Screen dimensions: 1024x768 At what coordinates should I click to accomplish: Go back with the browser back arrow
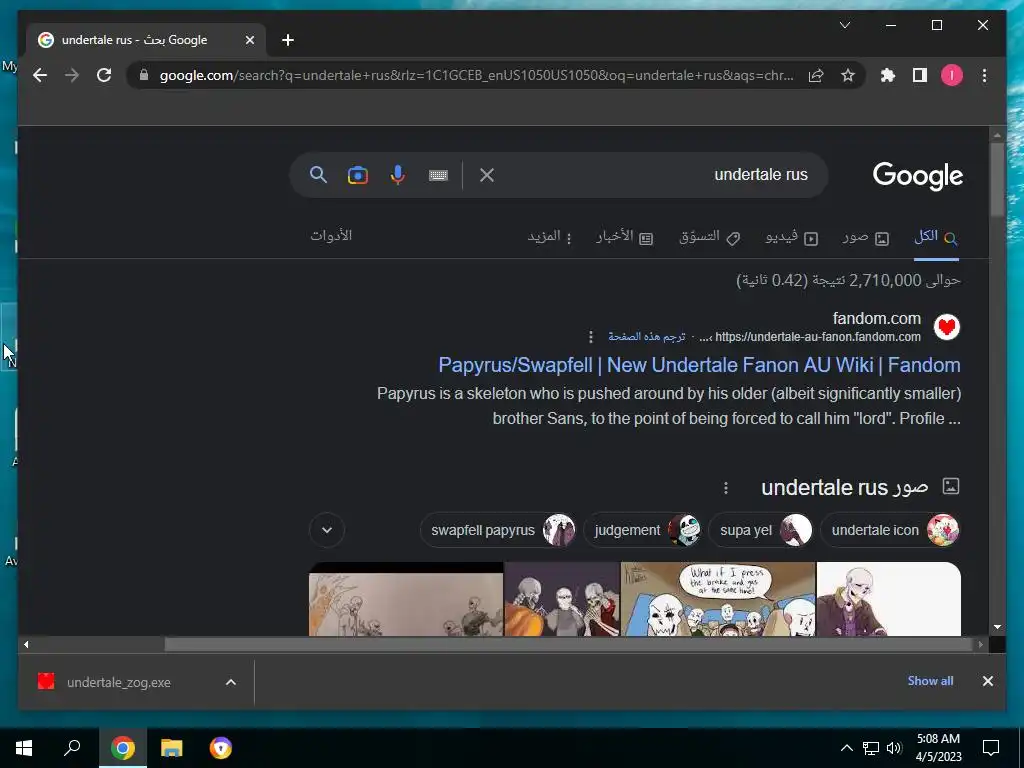[x=40, y=76]
